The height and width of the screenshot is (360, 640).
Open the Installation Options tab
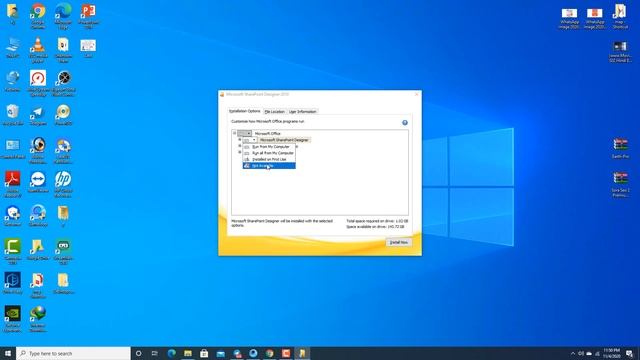tap(244, 111)
